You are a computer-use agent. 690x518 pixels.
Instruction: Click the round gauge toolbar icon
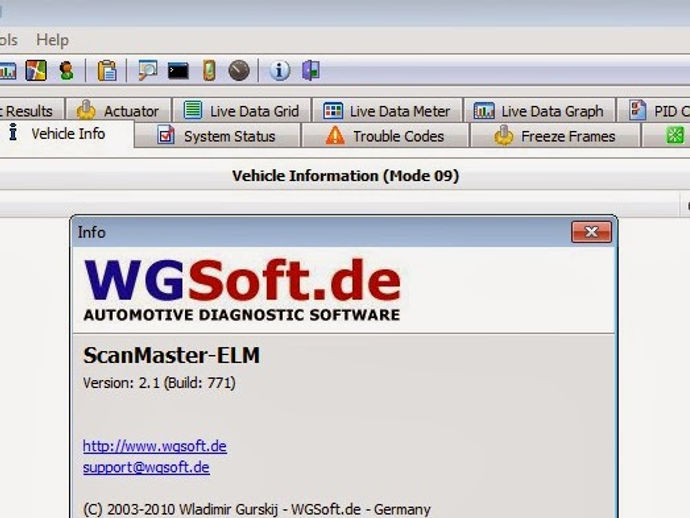239,70
